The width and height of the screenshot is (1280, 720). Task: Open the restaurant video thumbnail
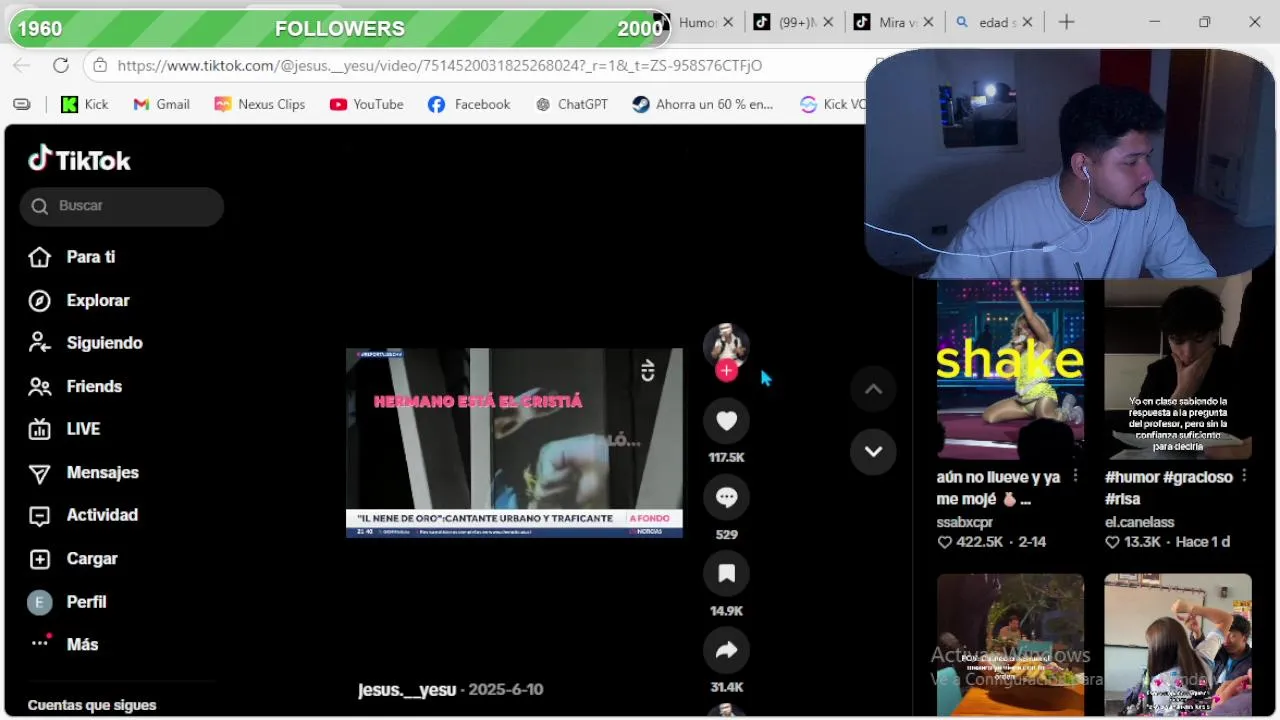coord(1010,646)
